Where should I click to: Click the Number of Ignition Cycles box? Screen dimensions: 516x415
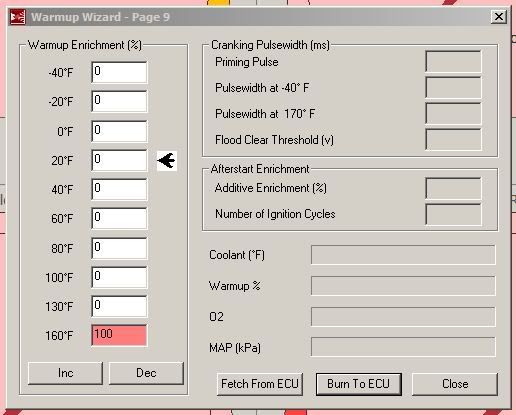tap(453, 214)
